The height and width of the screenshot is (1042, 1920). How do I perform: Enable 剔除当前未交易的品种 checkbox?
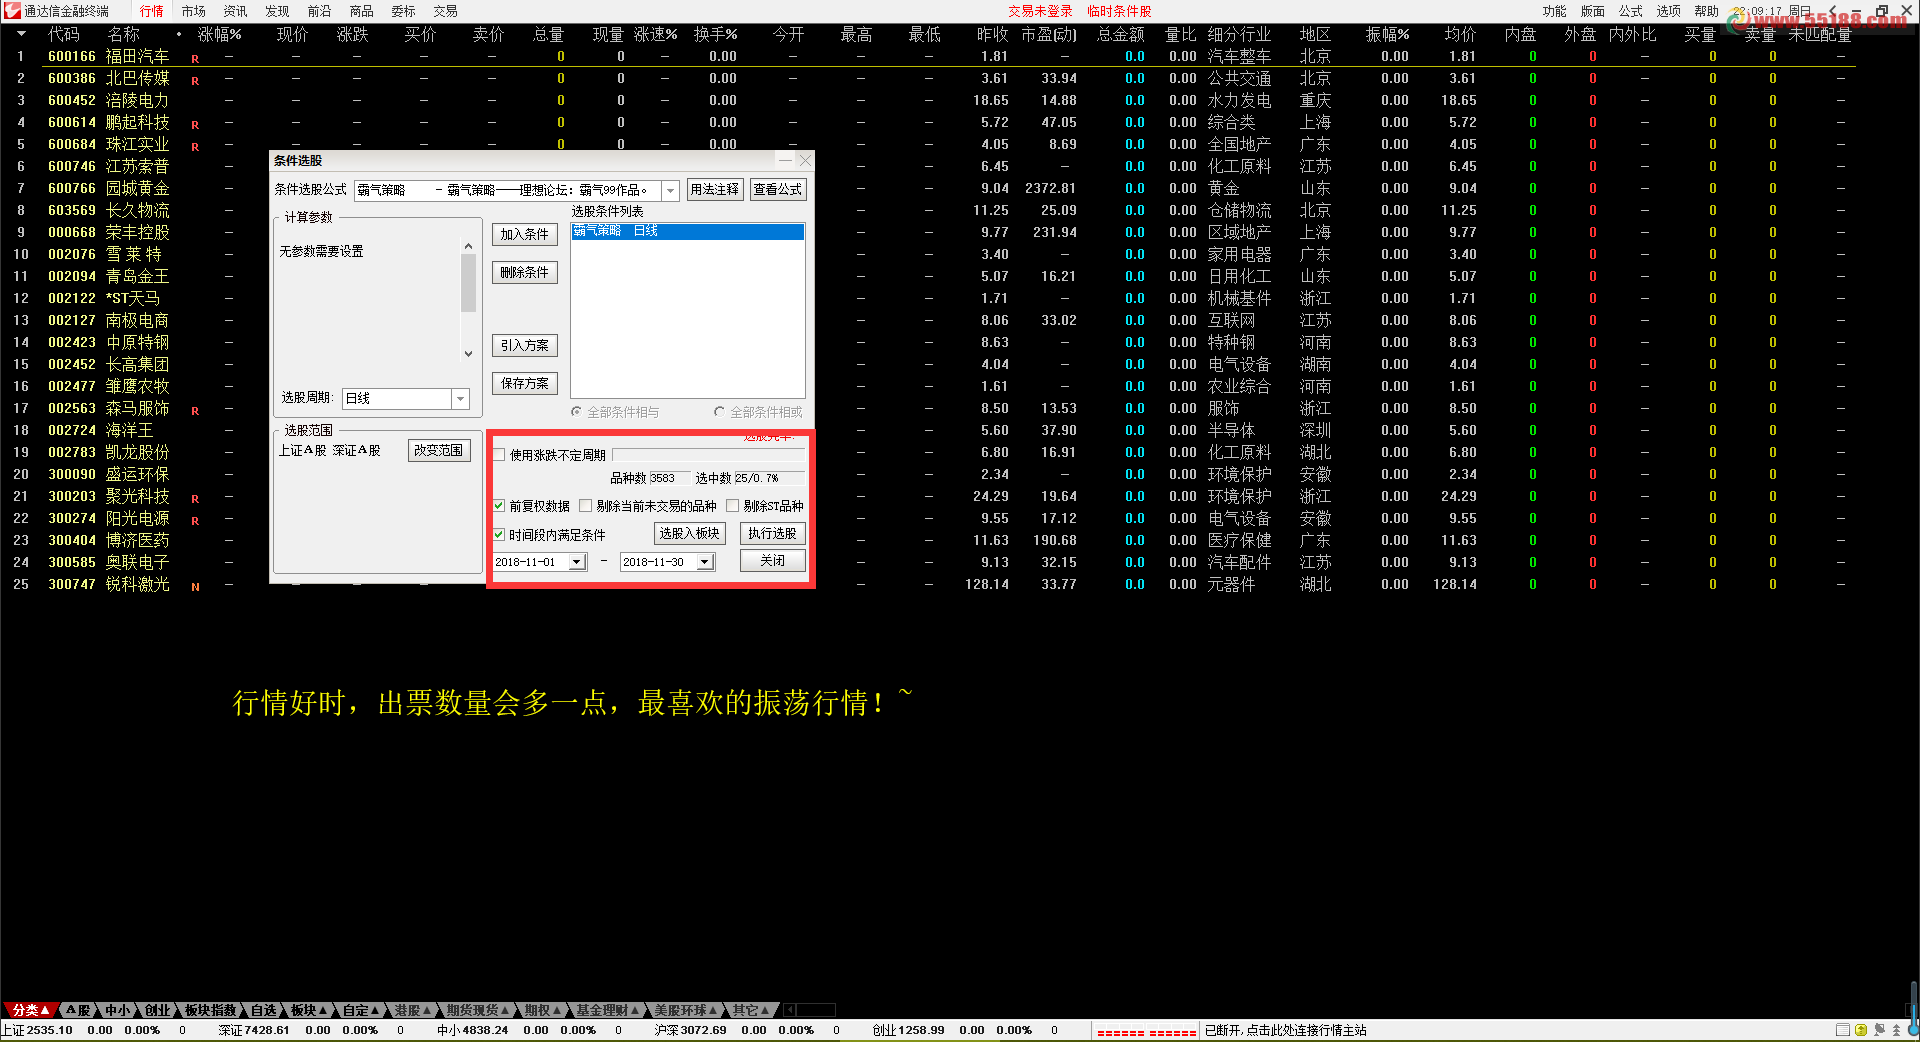click(x=586, y=506)
